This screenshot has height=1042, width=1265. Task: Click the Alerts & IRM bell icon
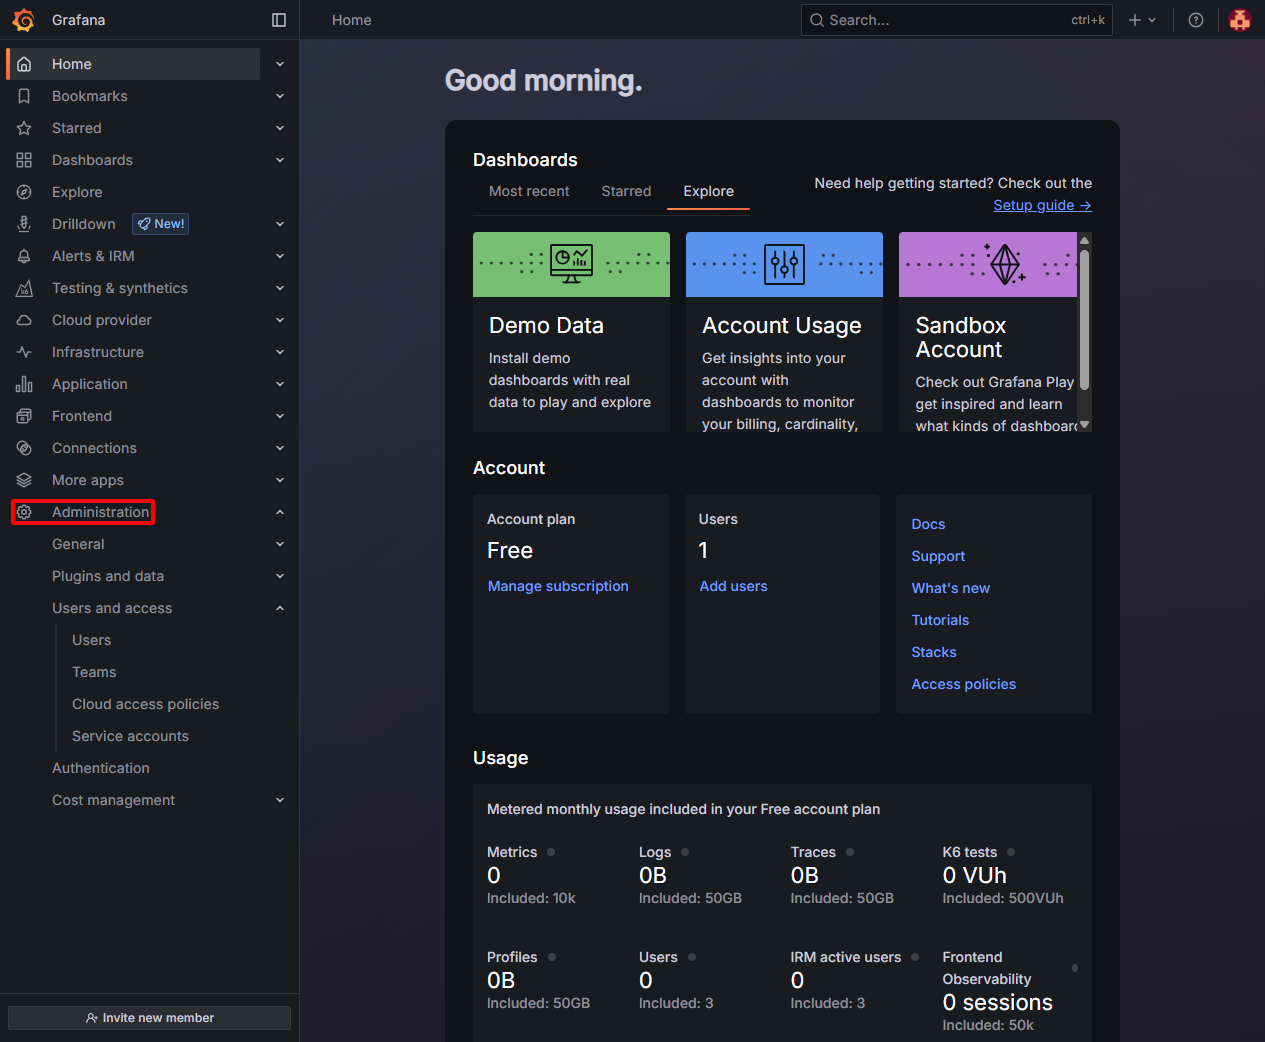(24, 256)
